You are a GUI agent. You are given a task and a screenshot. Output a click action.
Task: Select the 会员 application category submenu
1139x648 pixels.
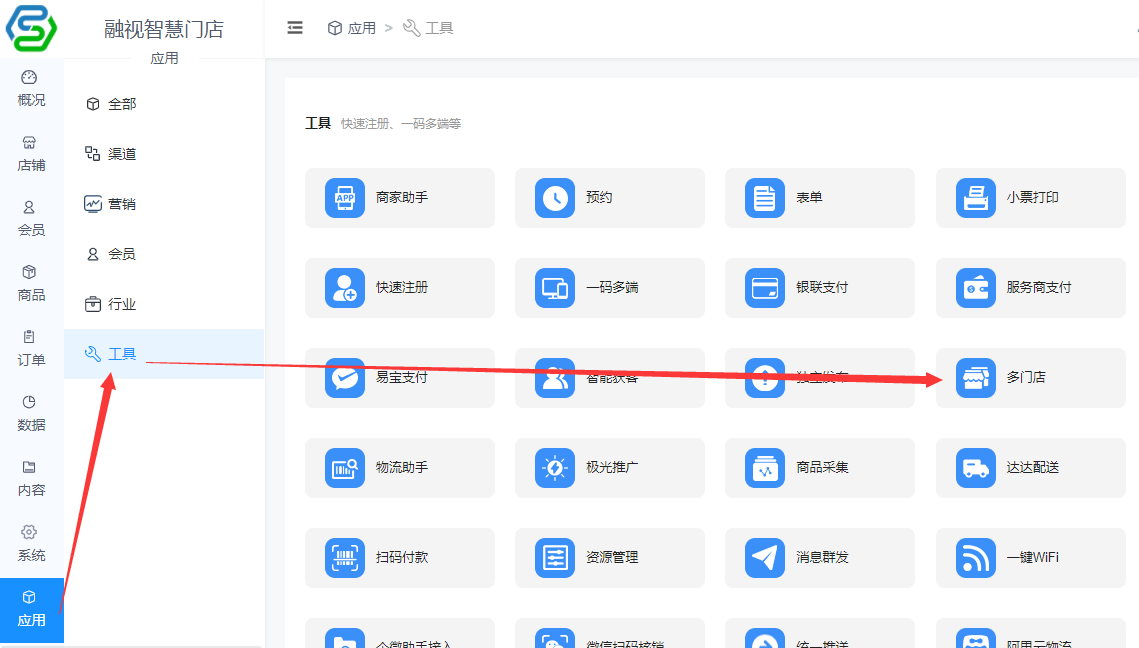163,254
